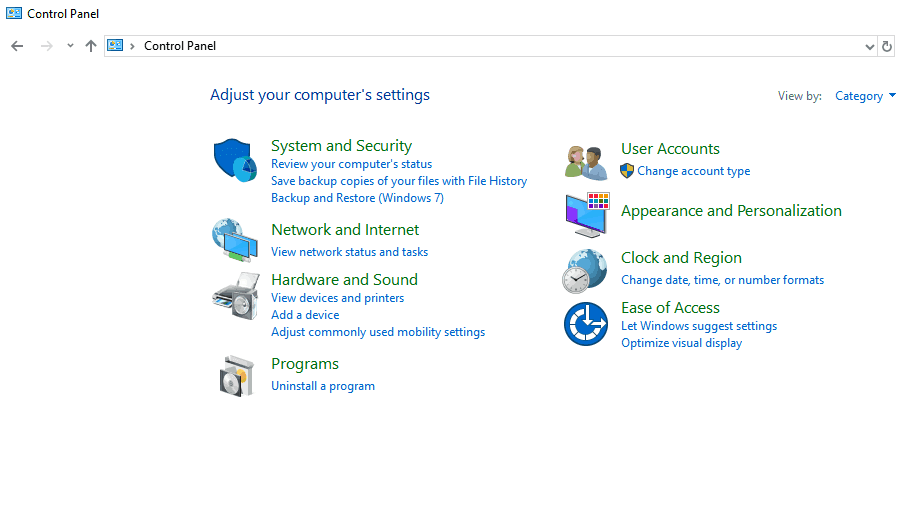Open the Programs disc icon
The image size is (906, 511).
click(237, 375)
